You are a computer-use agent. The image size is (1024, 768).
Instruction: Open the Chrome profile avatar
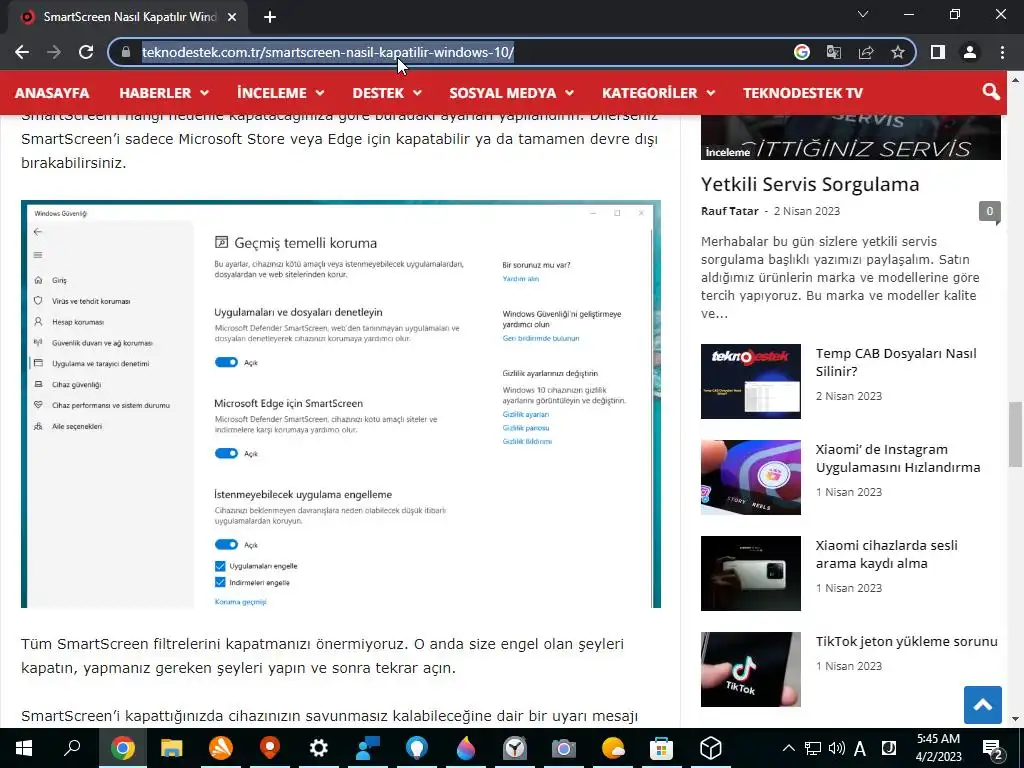(x=970, y=52)
